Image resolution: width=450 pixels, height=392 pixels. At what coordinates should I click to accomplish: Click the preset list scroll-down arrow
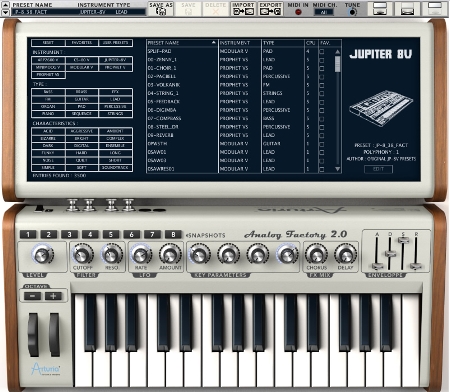pyautogui.click(x=337, y=169)
